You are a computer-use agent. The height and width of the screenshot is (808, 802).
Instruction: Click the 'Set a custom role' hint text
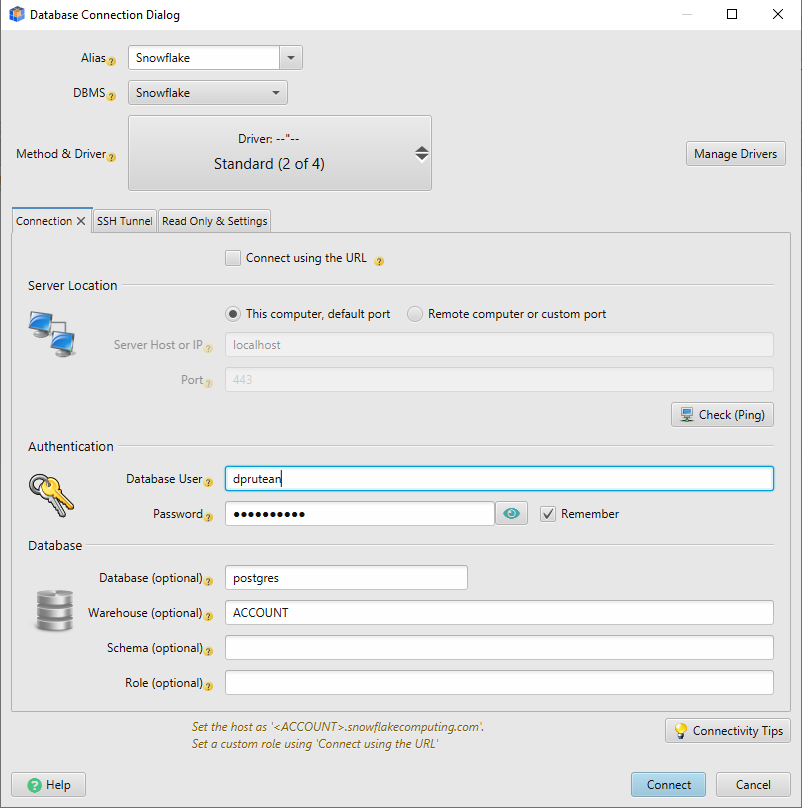(x=314, y=744)
